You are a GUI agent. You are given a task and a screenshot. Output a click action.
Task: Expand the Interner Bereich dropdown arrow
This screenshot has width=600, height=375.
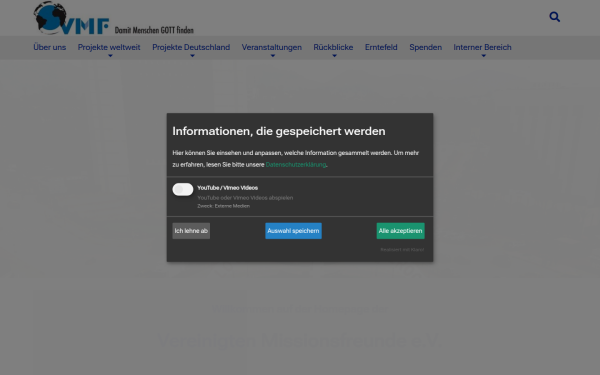point(483,56)
